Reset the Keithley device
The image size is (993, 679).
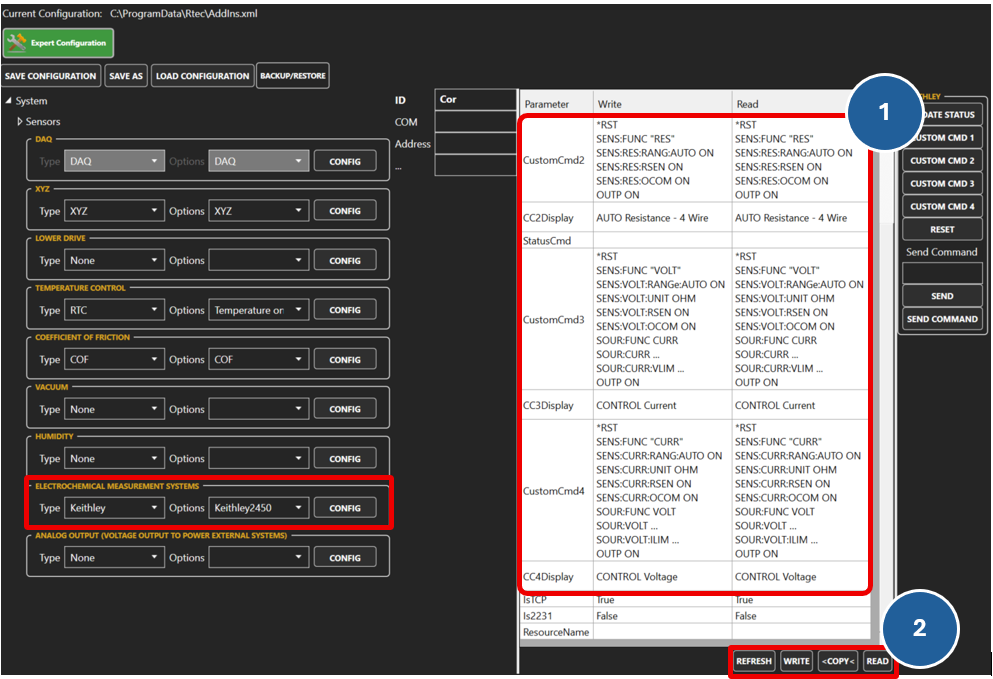point(941,229)
